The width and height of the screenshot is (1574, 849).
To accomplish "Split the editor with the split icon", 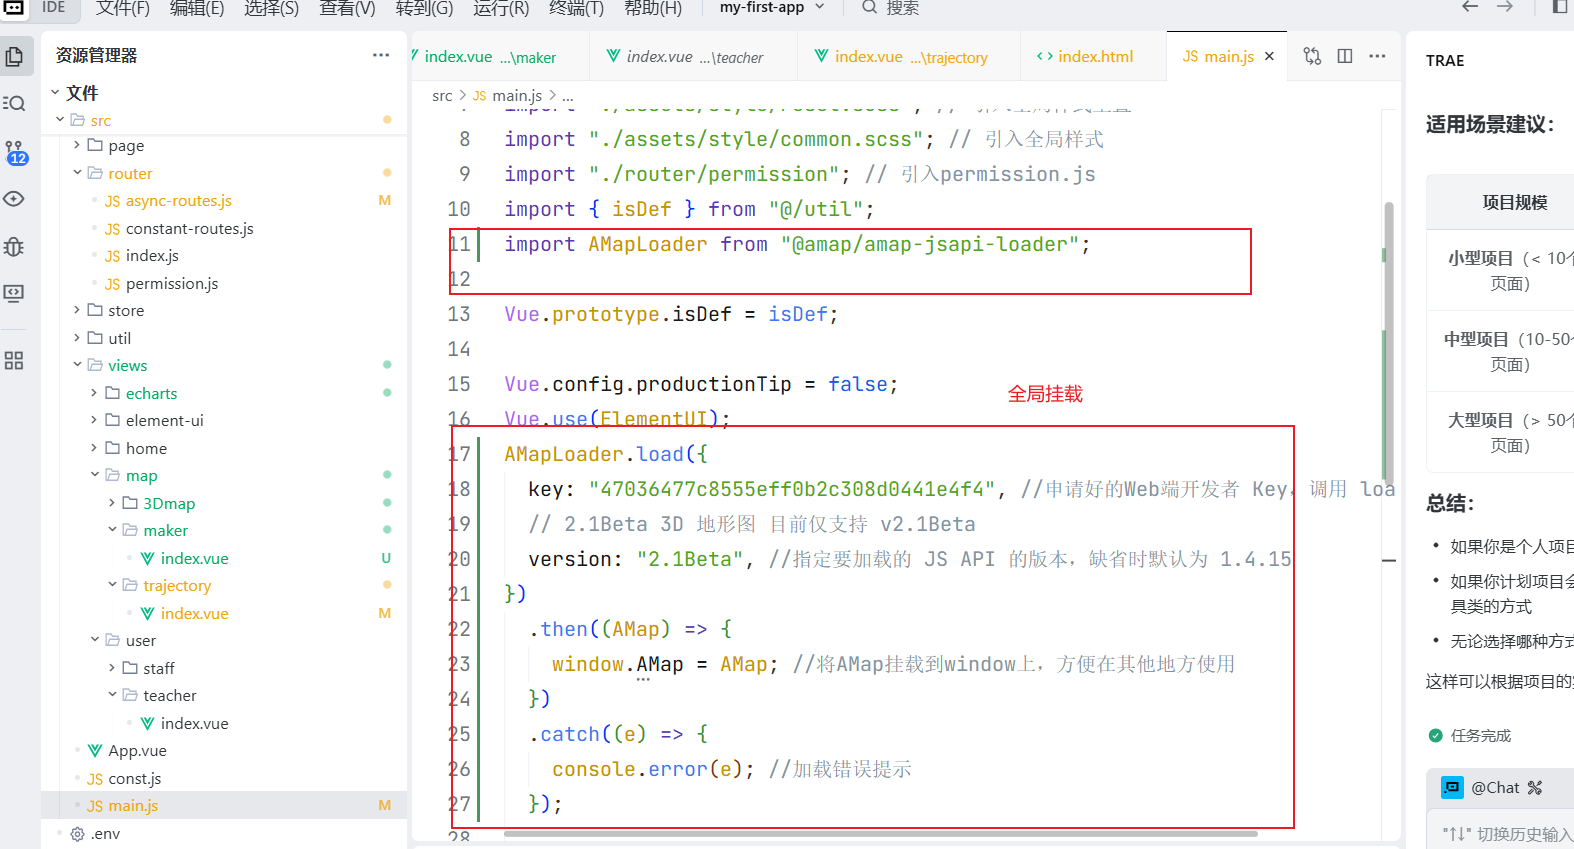I will (x=1345, y=56).
